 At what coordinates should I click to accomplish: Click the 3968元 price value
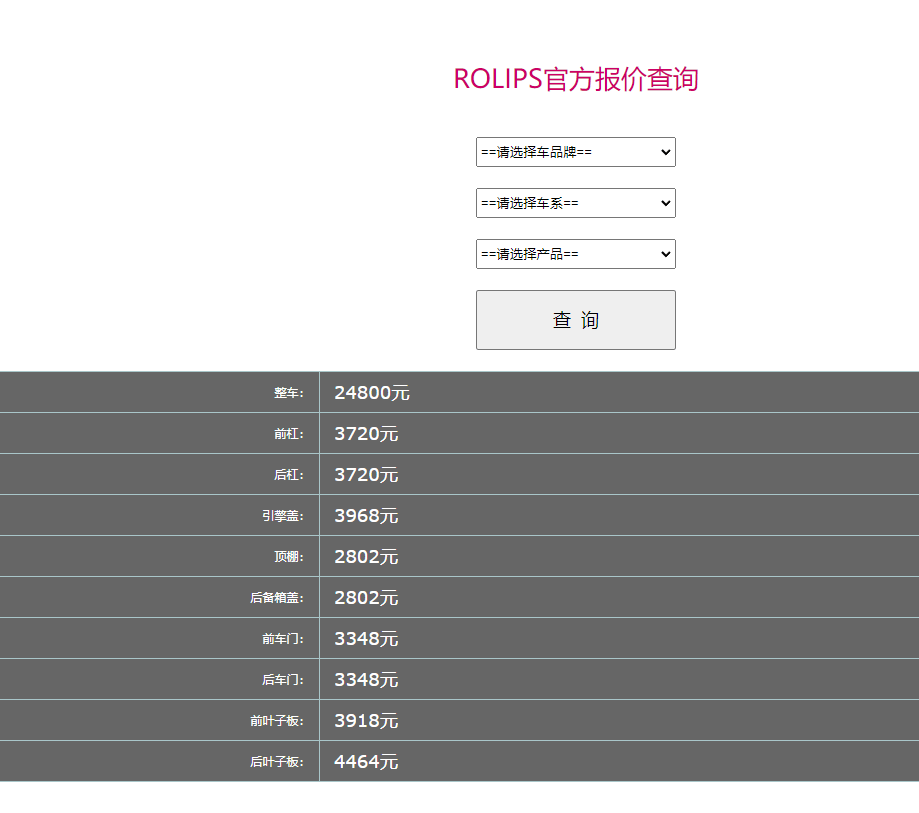point(366,516)
